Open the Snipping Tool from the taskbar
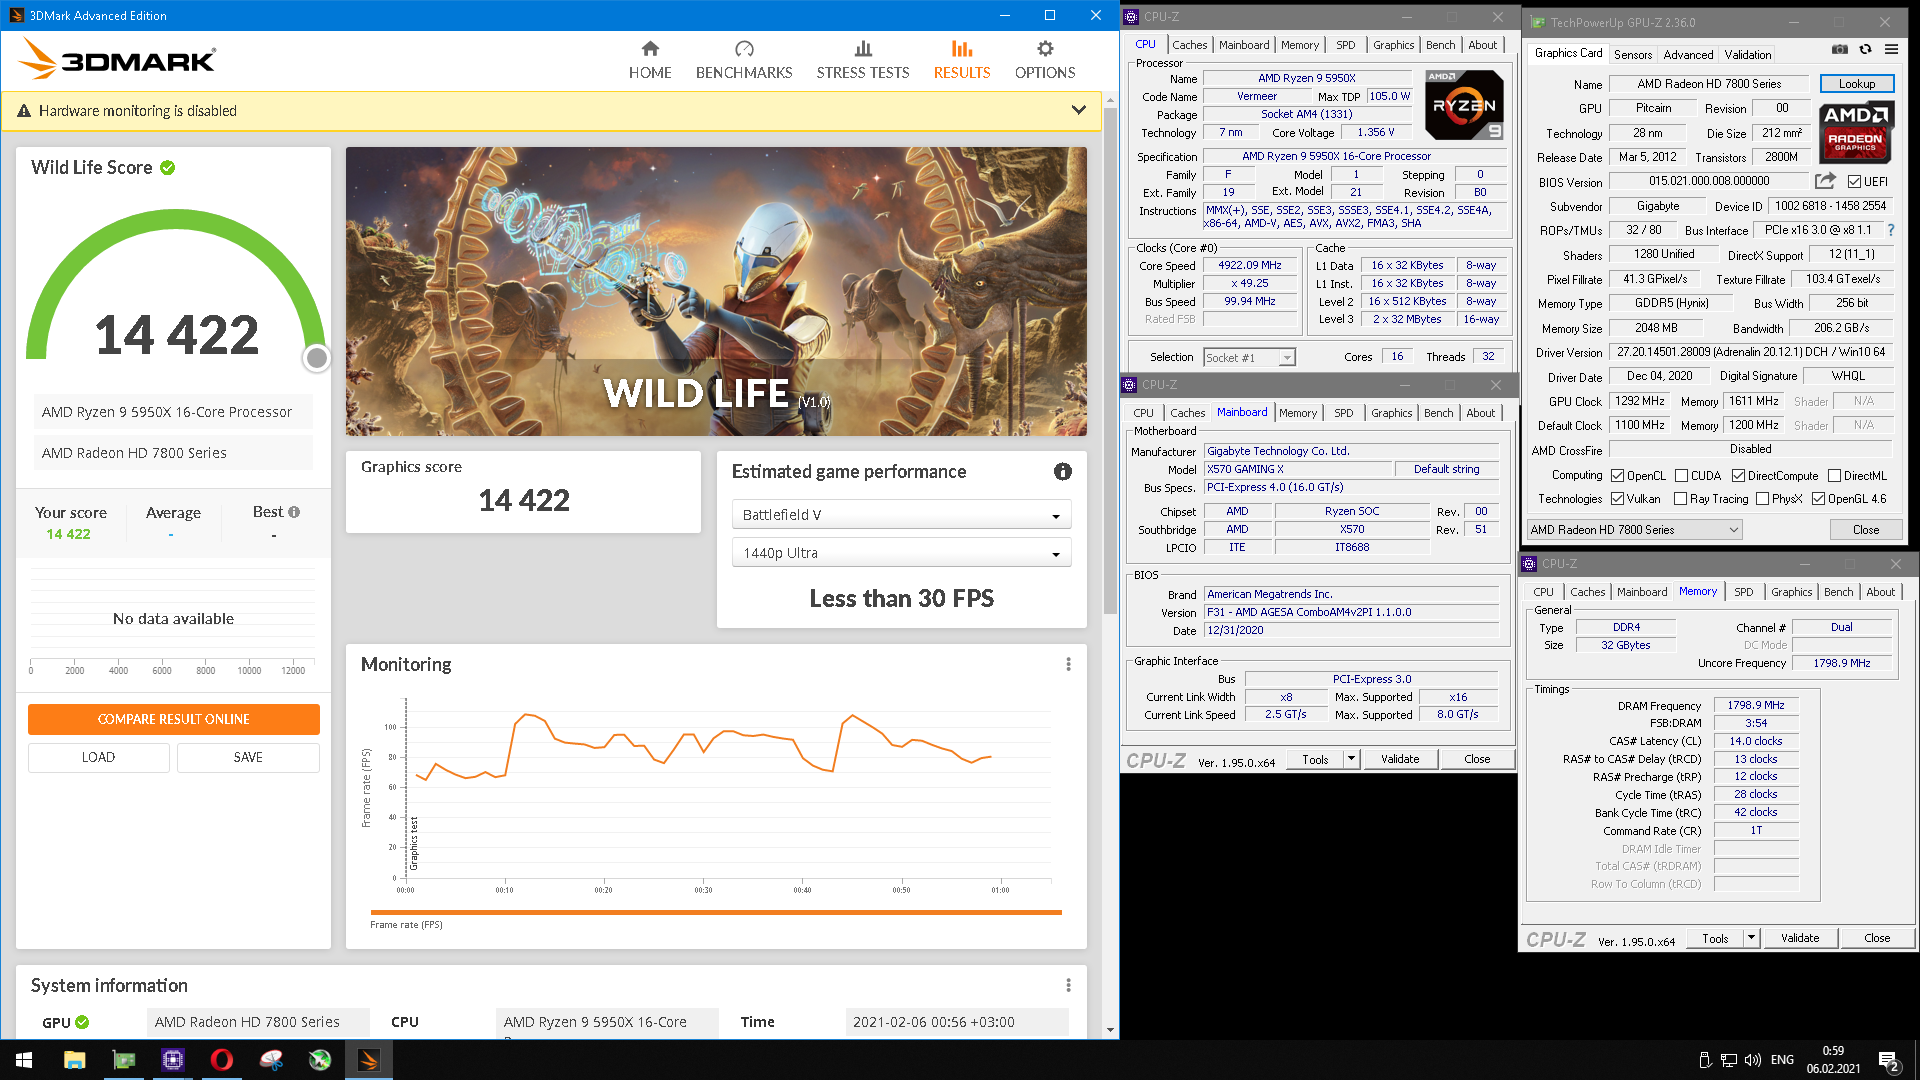 coord(271,1060)
